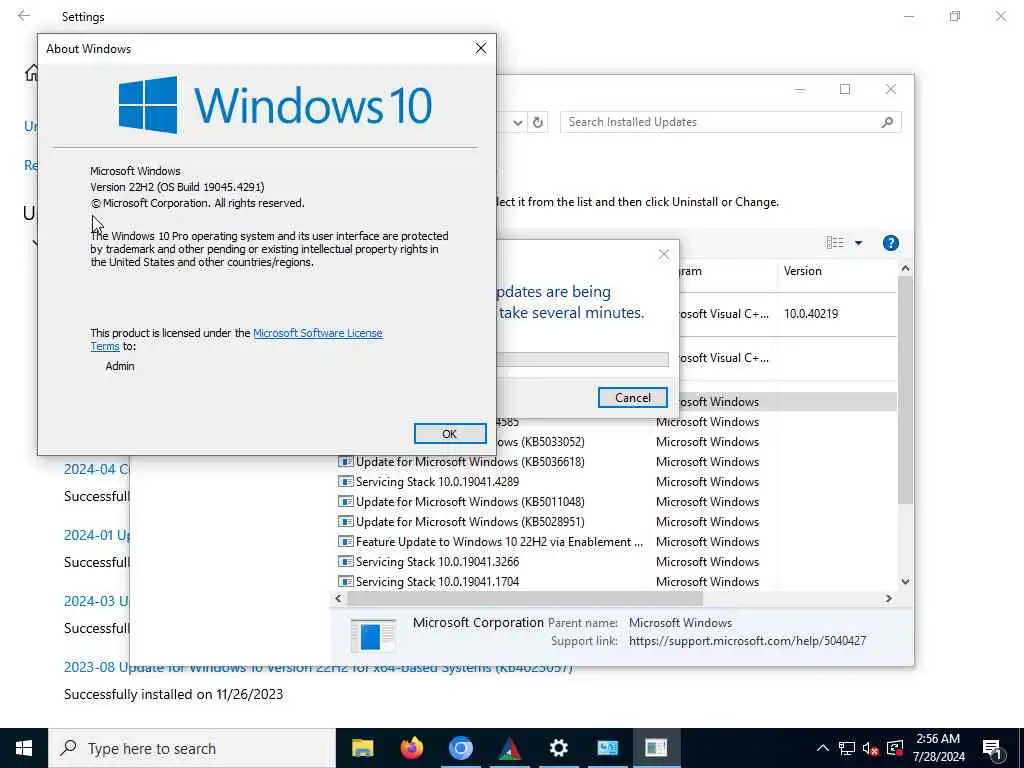Click taskbar search box

(192, 748)
